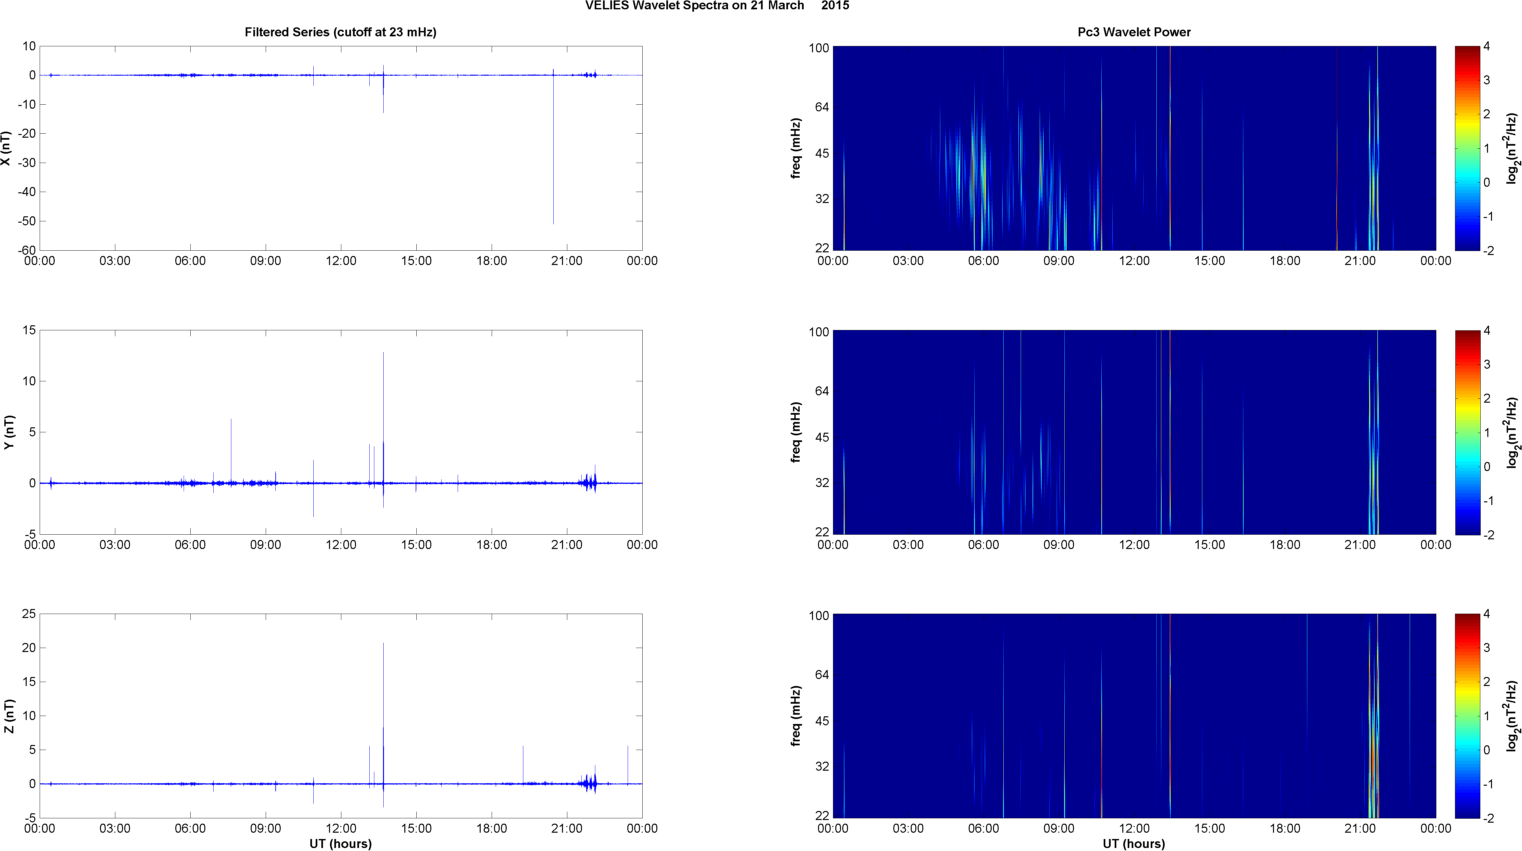
Task: Click "UT (hours)" label under the bottom wavelet plot
Action: [x=1134, y=844]
